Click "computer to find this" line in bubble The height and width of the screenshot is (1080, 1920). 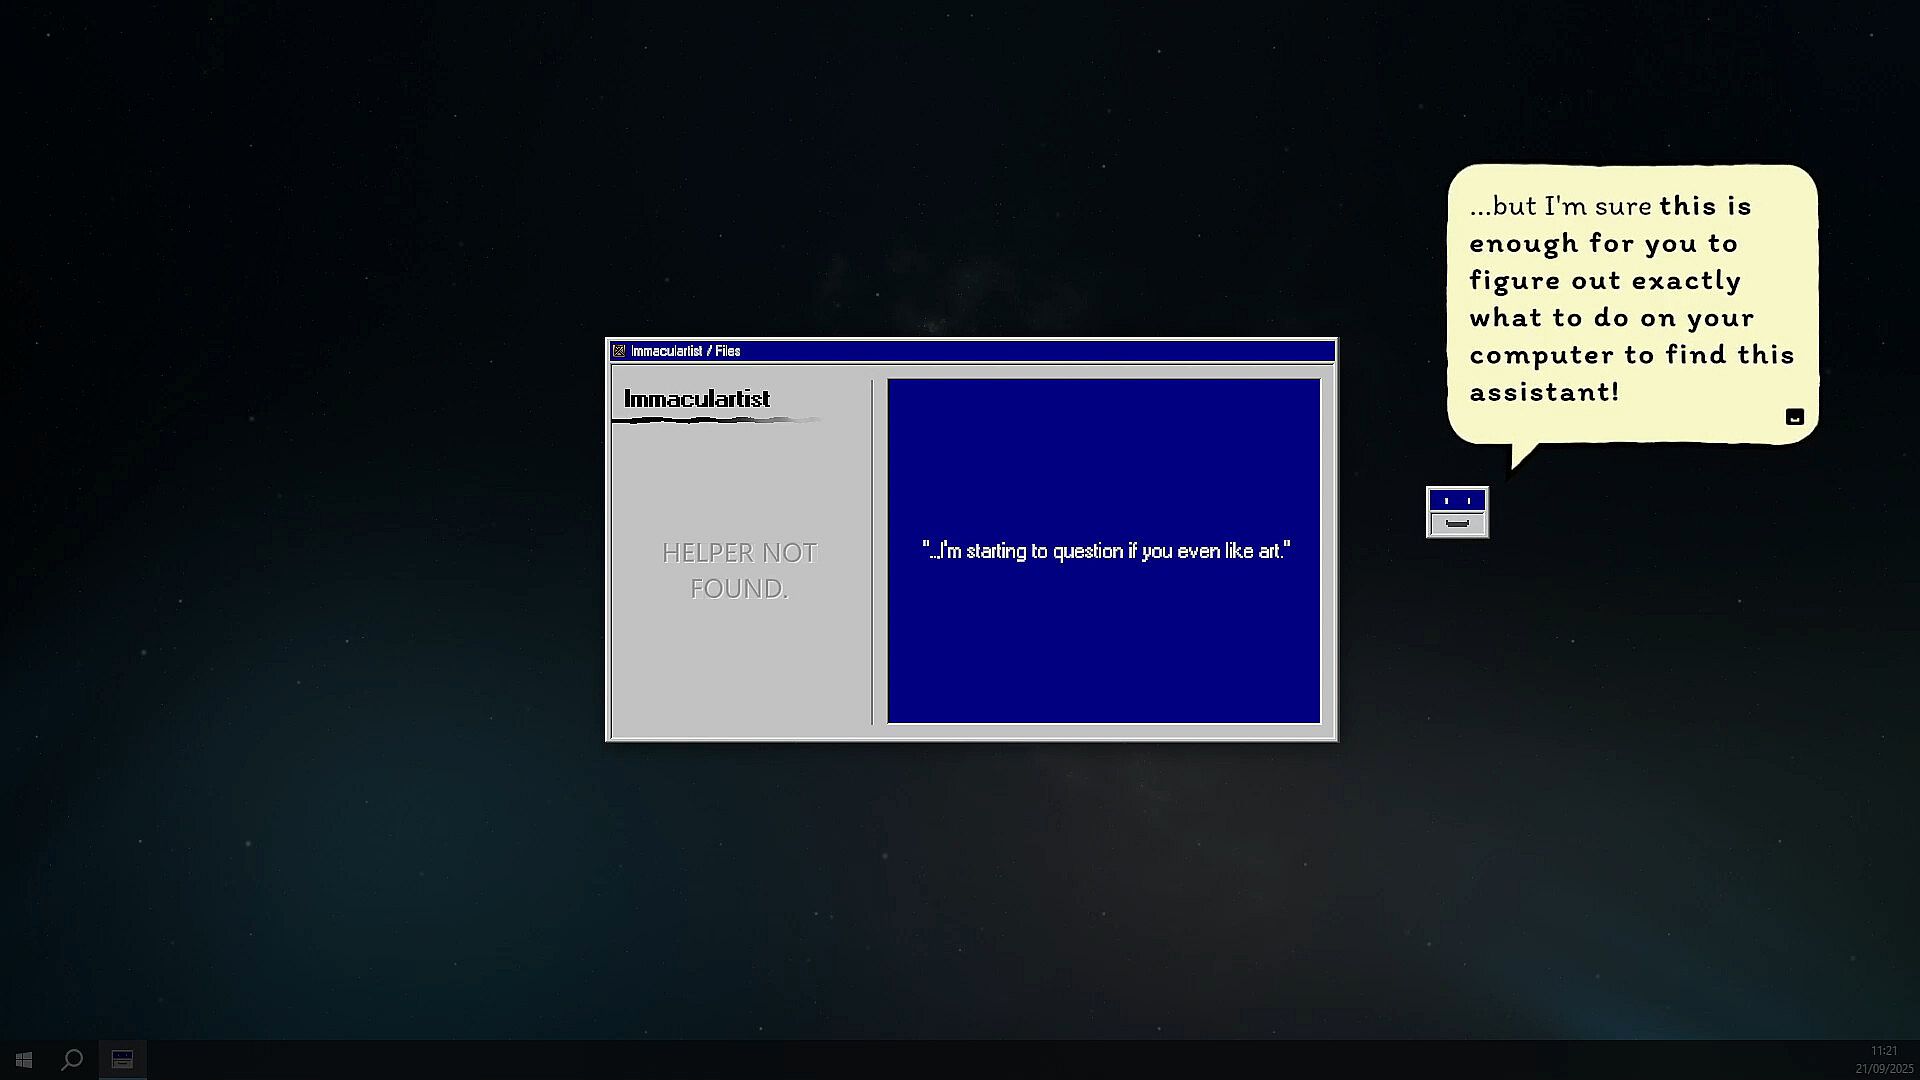point(1631,355)
